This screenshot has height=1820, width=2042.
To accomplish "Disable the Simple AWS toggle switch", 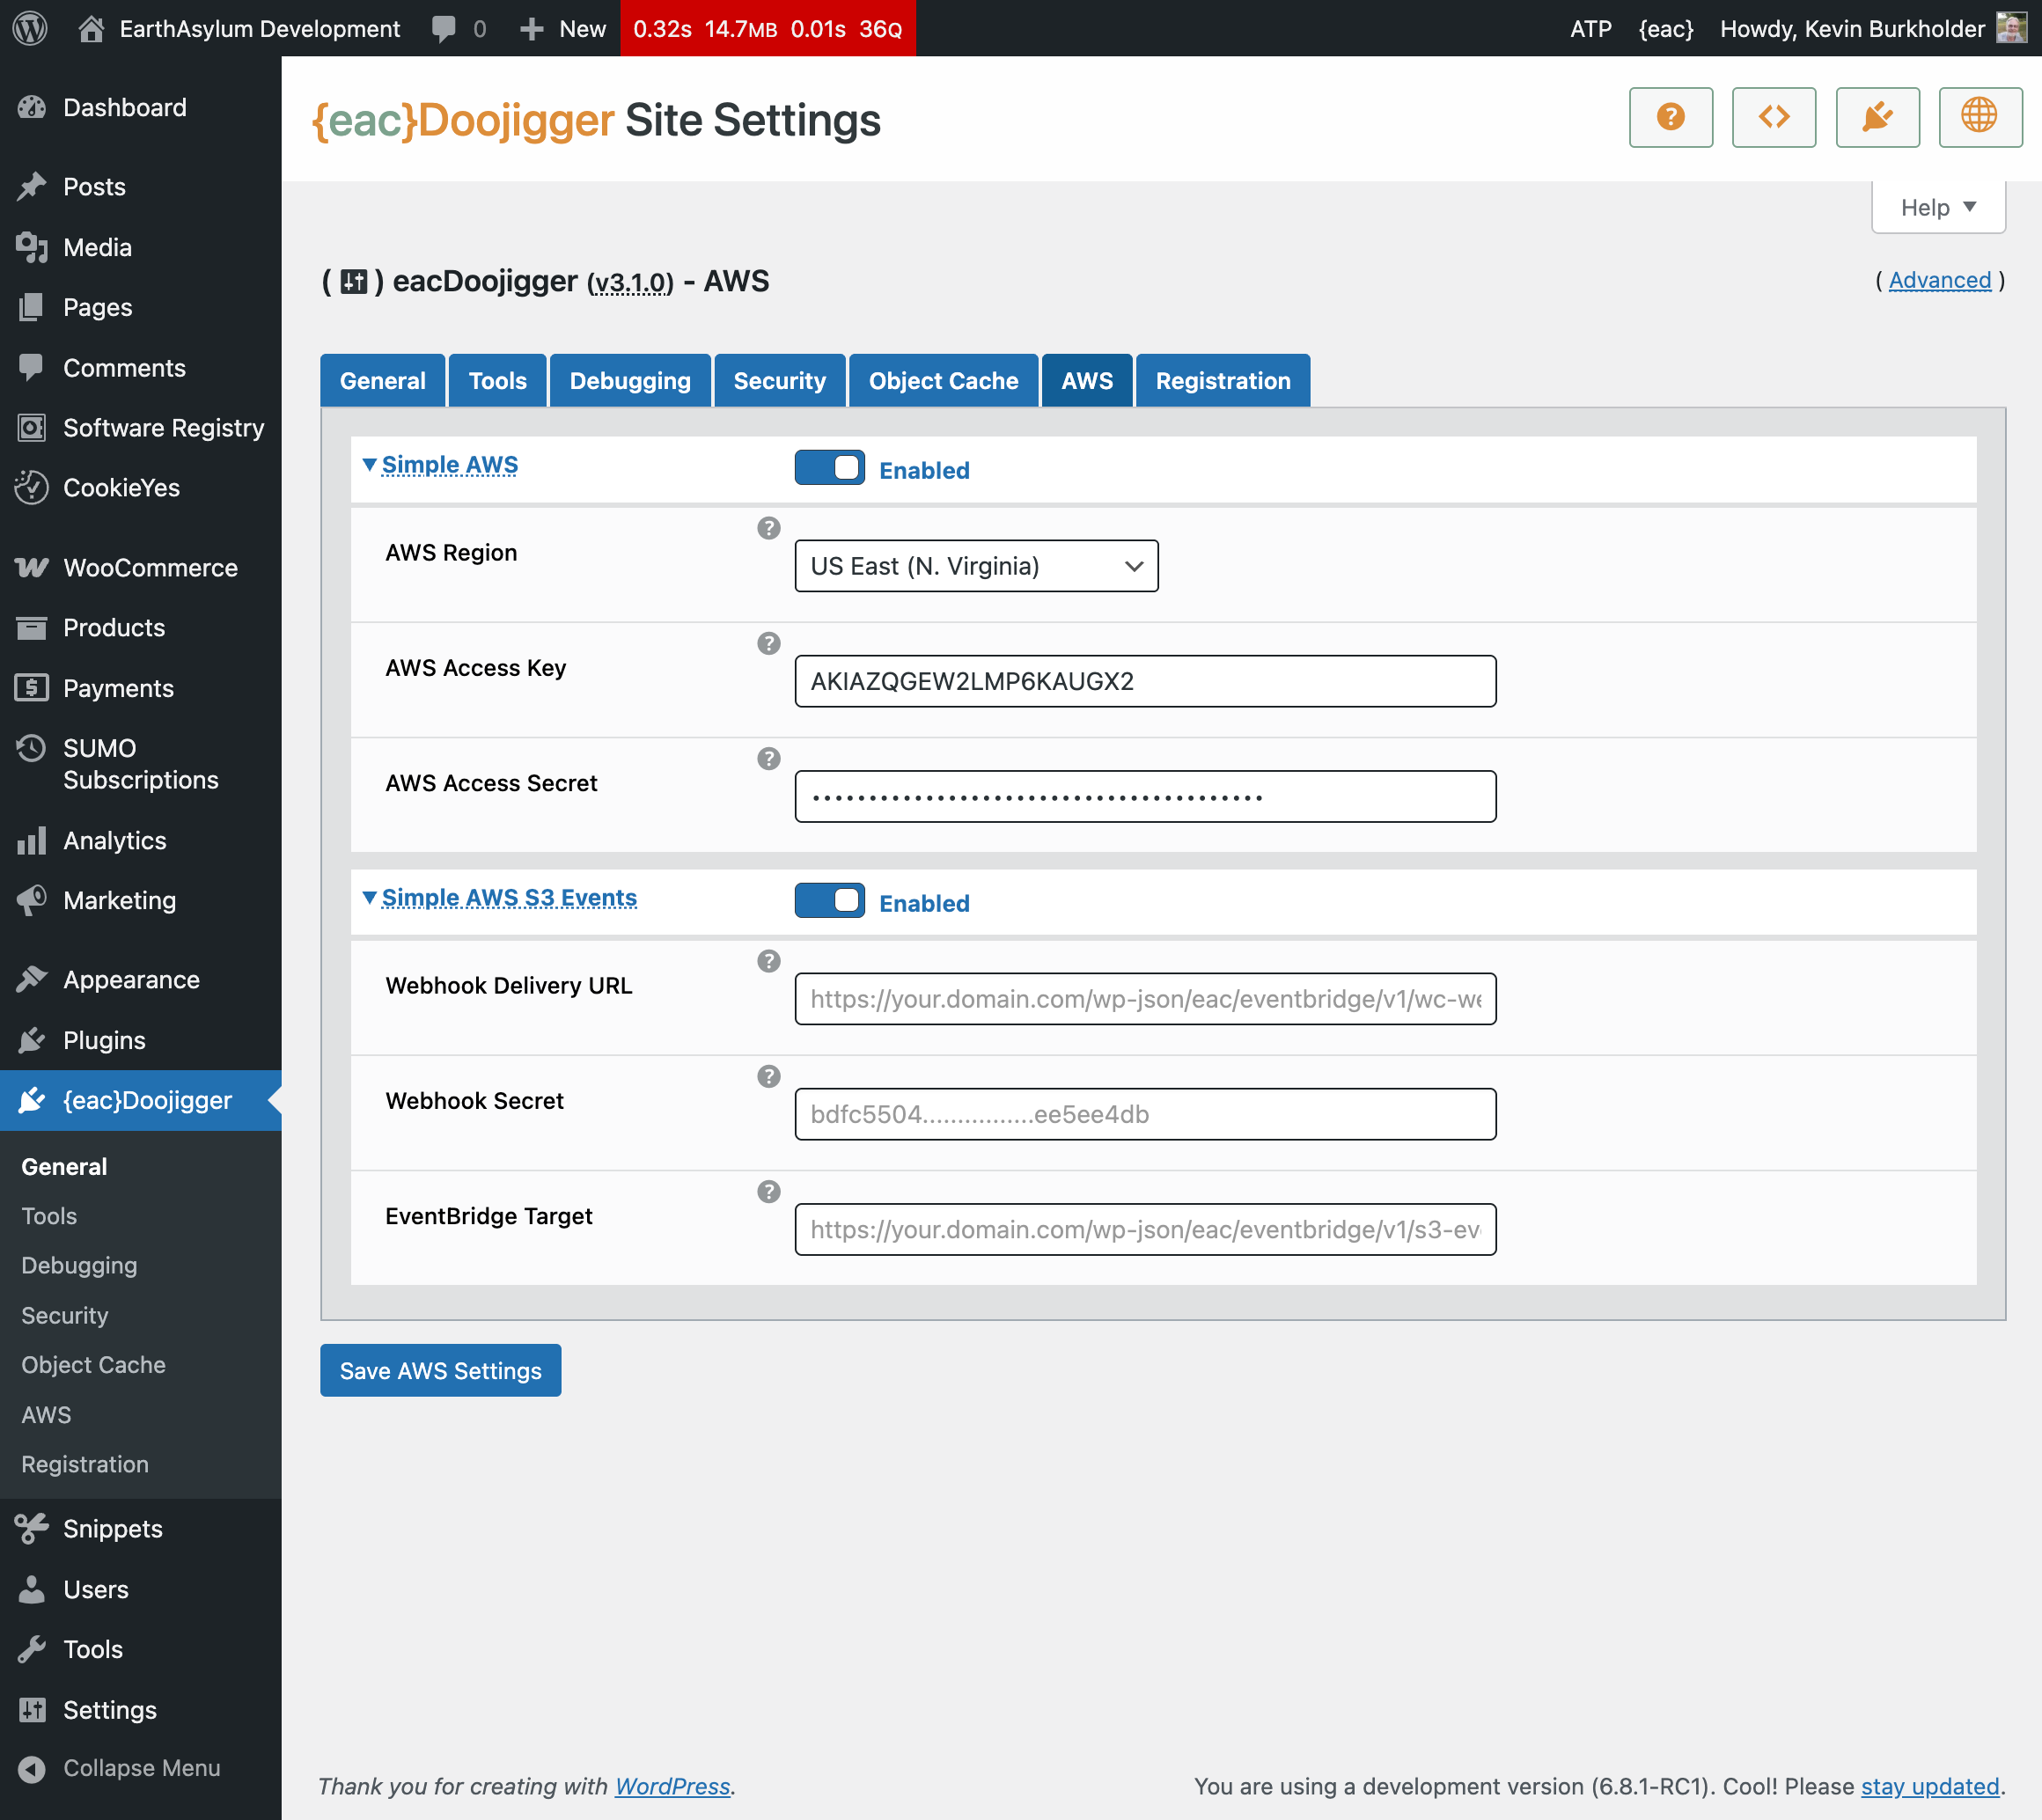I will click(x=829, y=468).
